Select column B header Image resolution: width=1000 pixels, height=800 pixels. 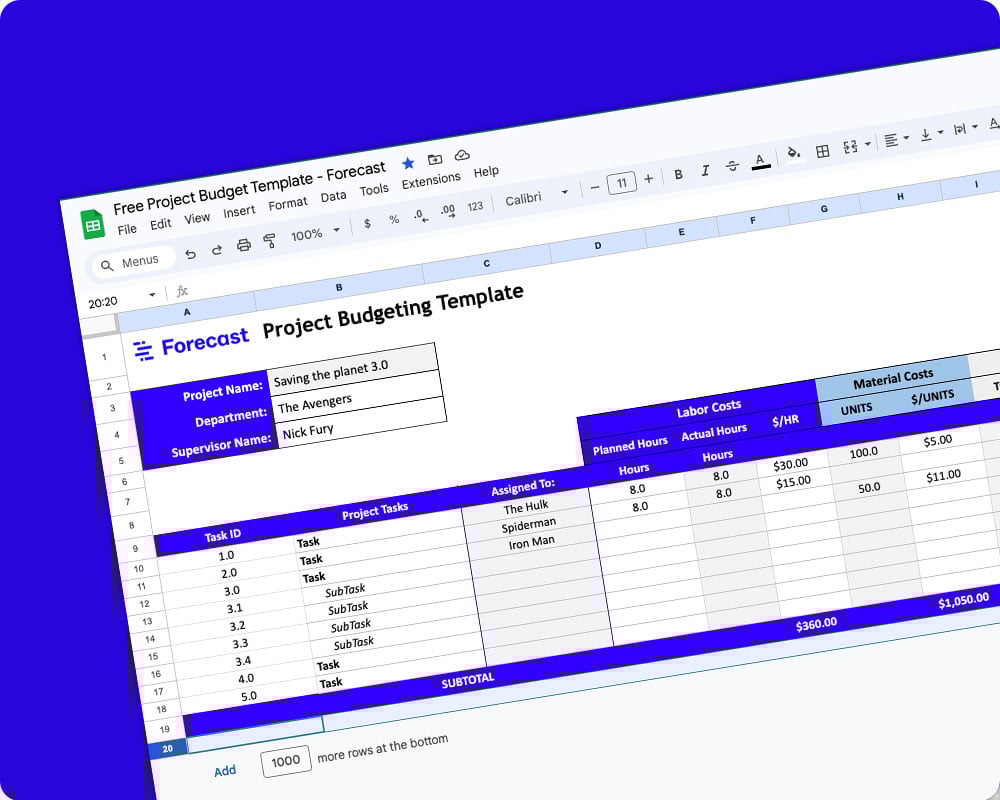click(x=339, y=288)
